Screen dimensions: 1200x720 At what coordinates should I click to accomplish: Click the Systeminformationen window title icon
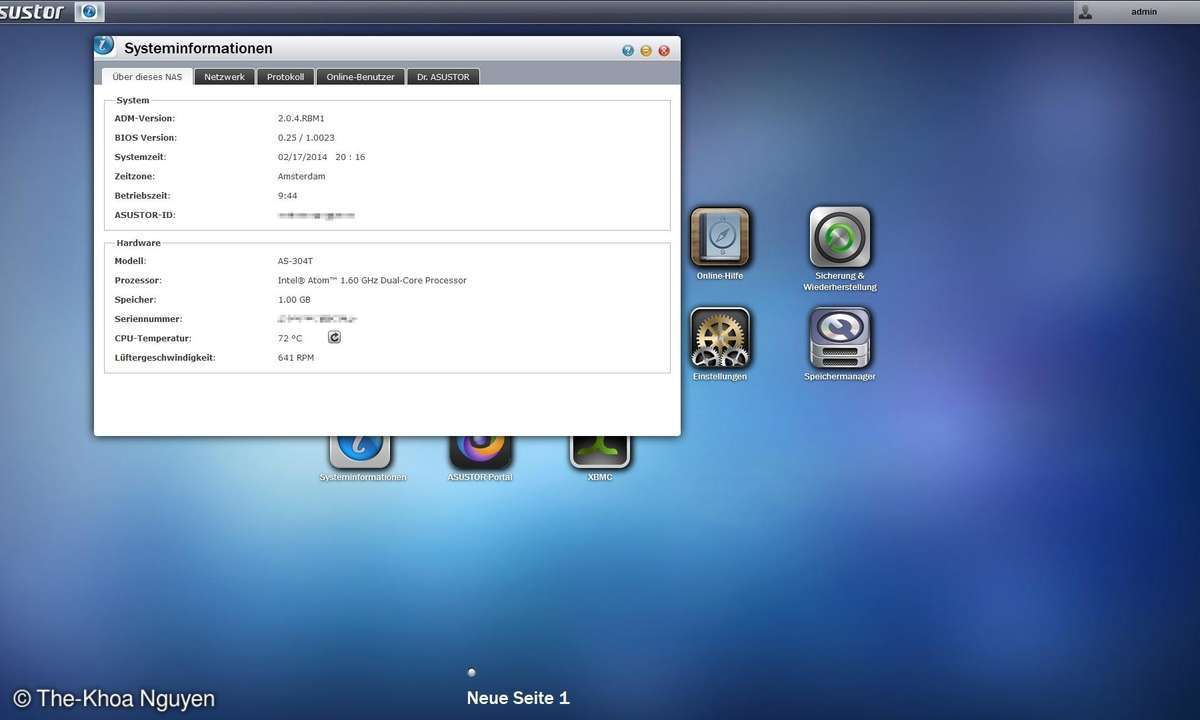(104, 46)
